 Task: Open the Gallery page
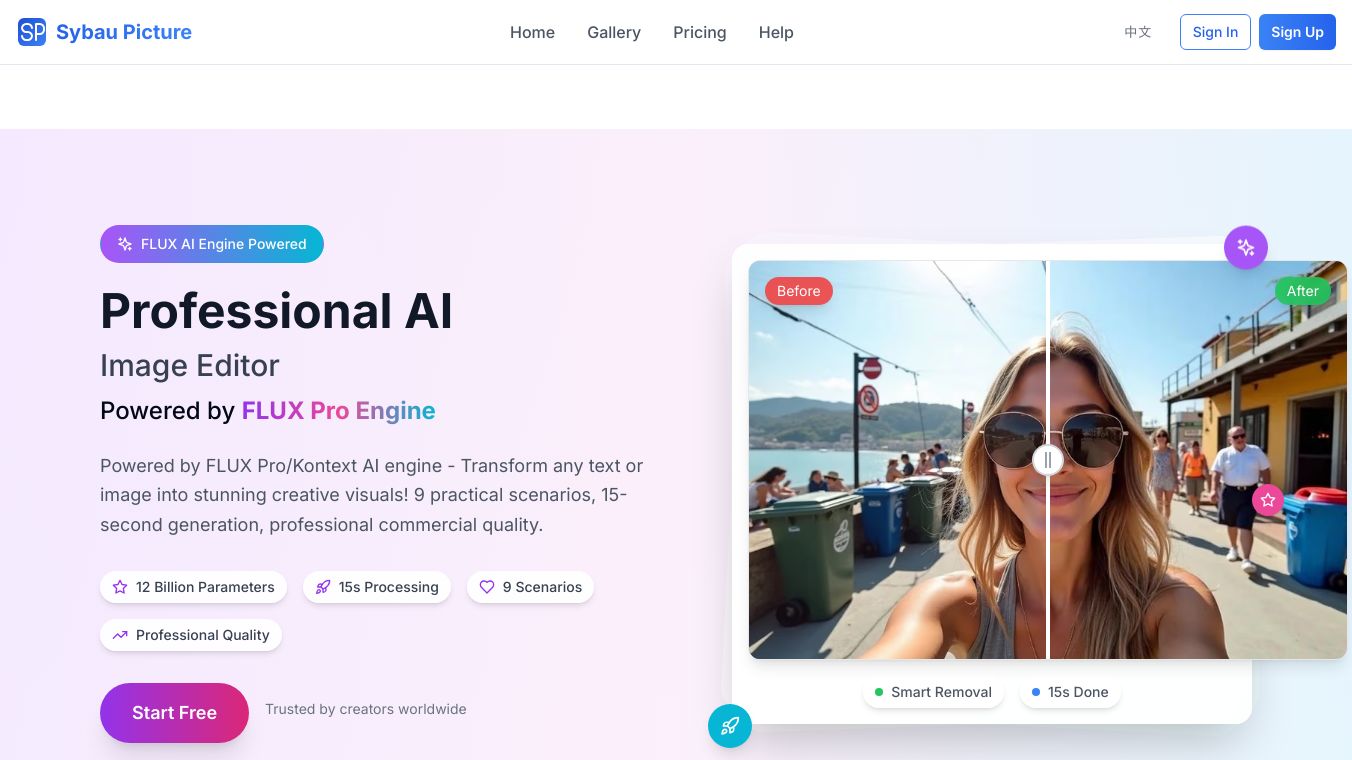pyautogui.click(x=614, y=32)
